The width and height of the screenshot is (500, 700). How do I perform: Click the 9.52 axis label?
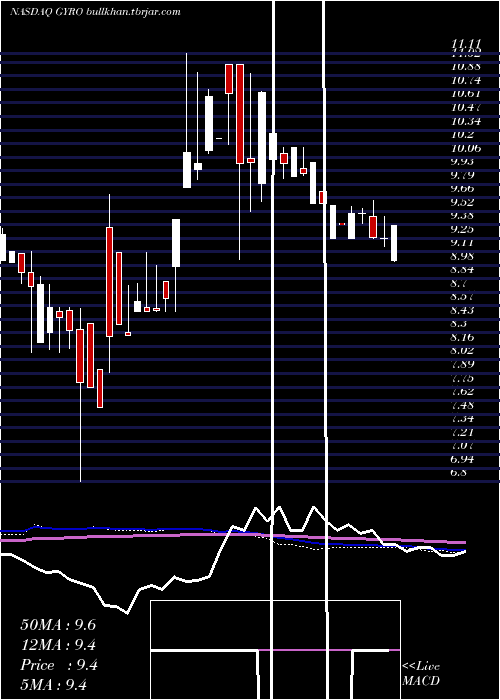click(x=462, y=202)
